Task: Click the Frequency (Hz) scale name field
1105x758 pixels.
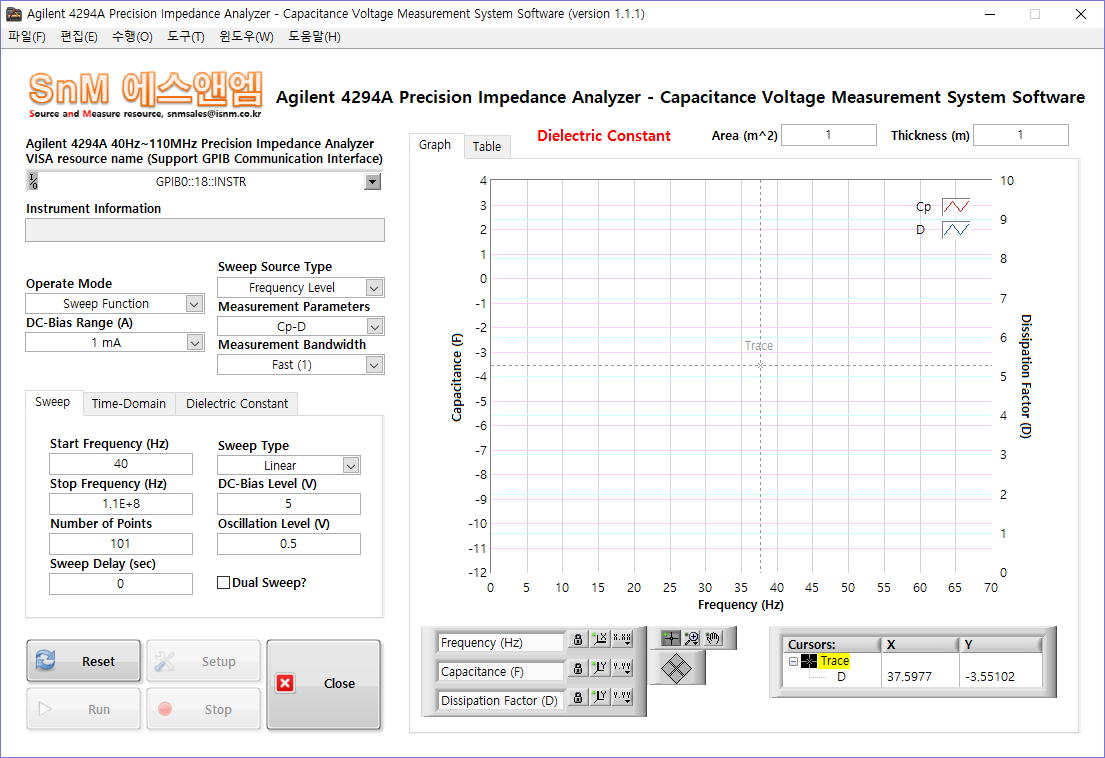Action: click(500, 642)
